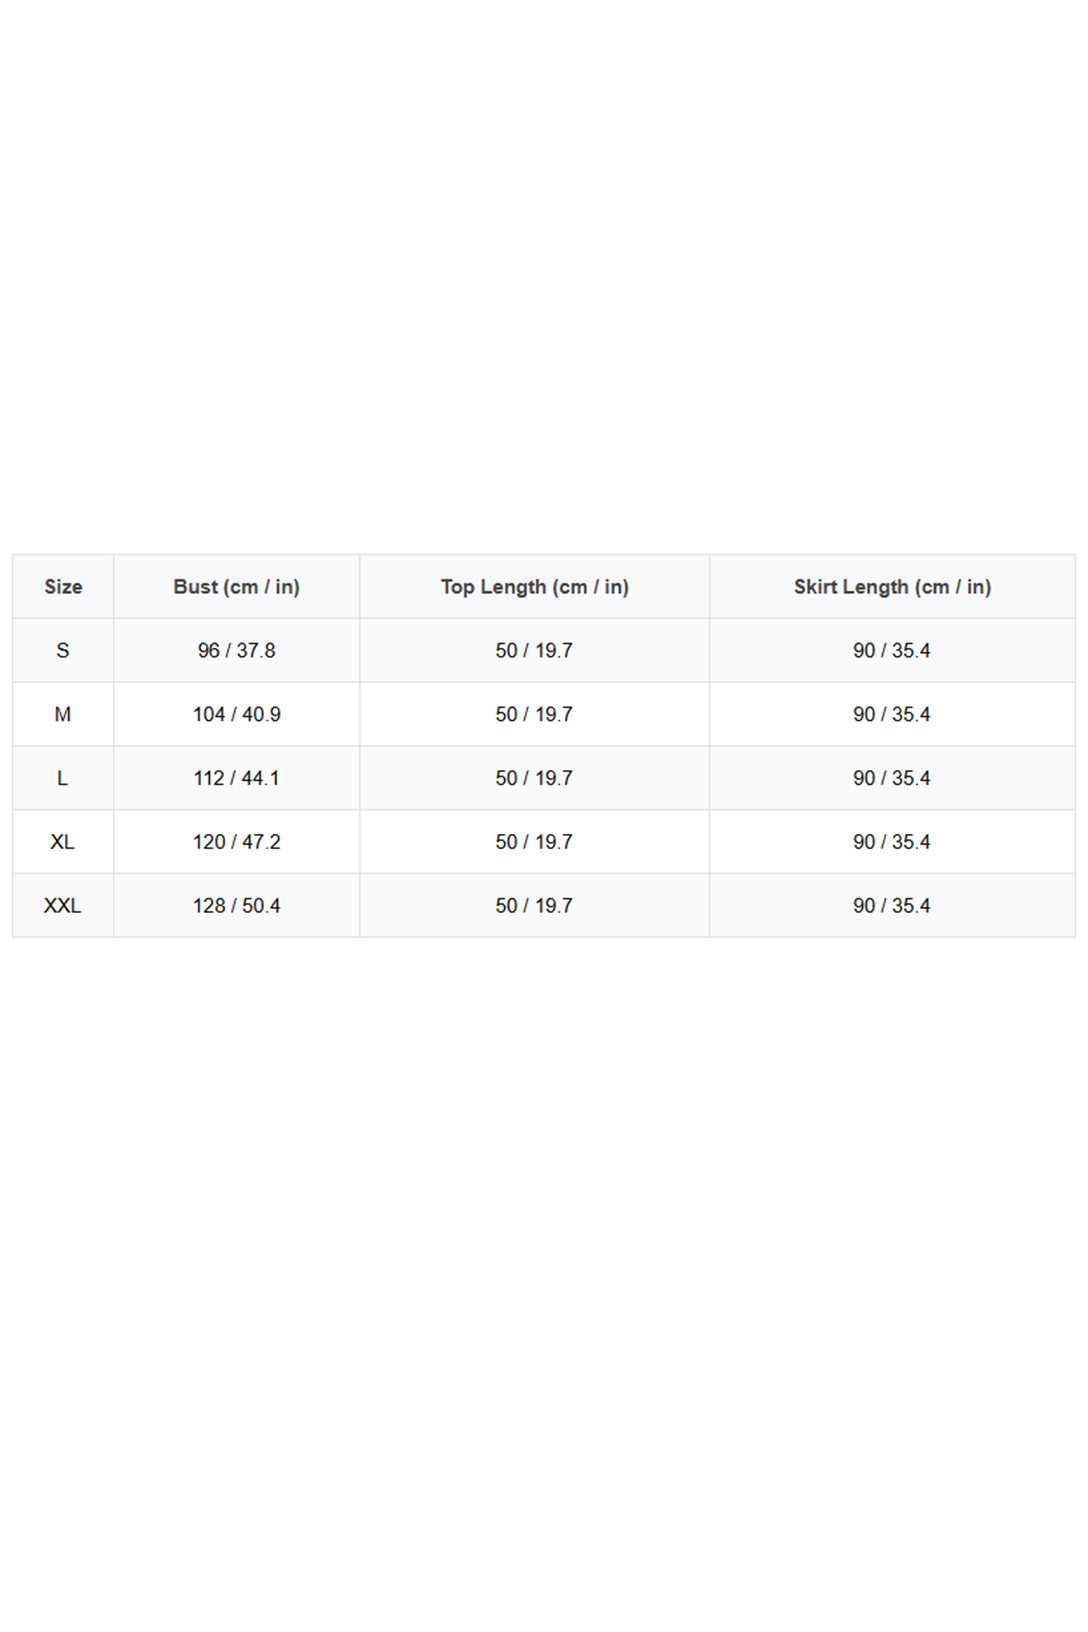Screen dimensions: 1088x1632
Task: Click top length value in L row
Action: [534, 779]
